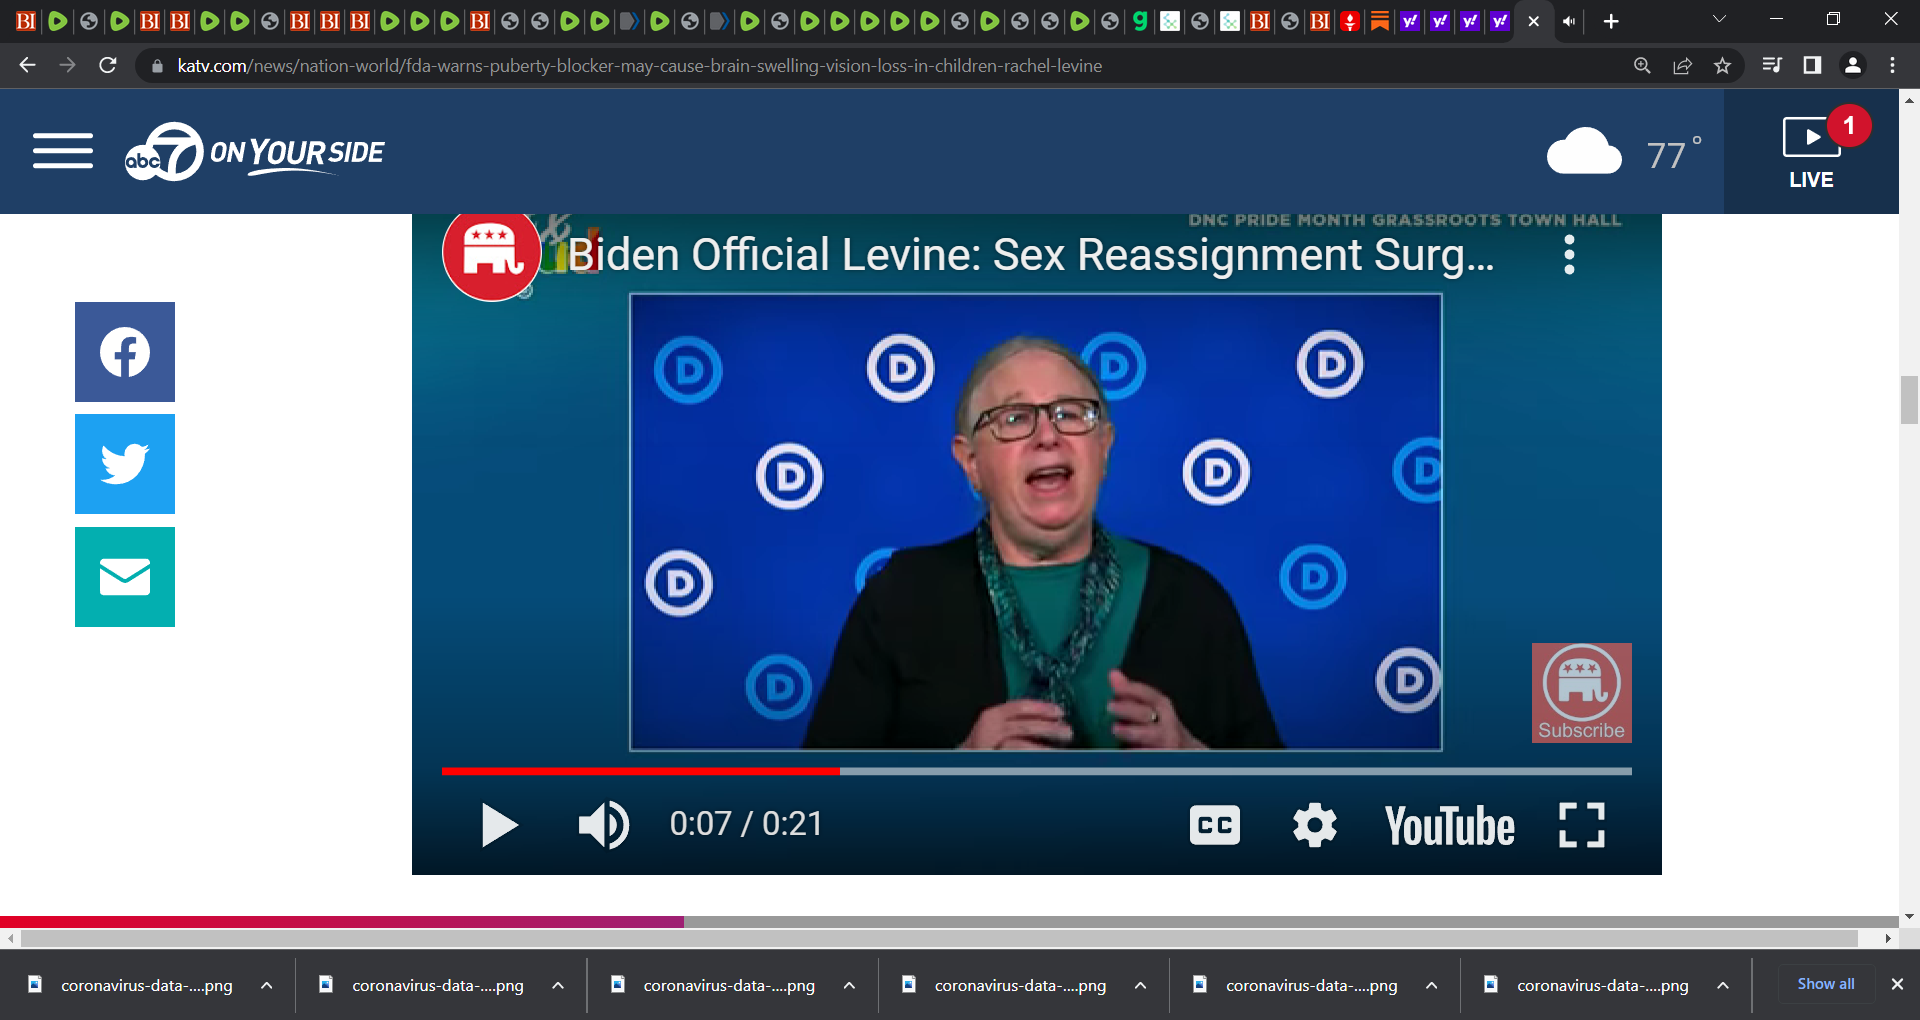
Task: Click scroll up arrow on page scrollbar
Action: pyautogui.click(x=1909, y=99)
